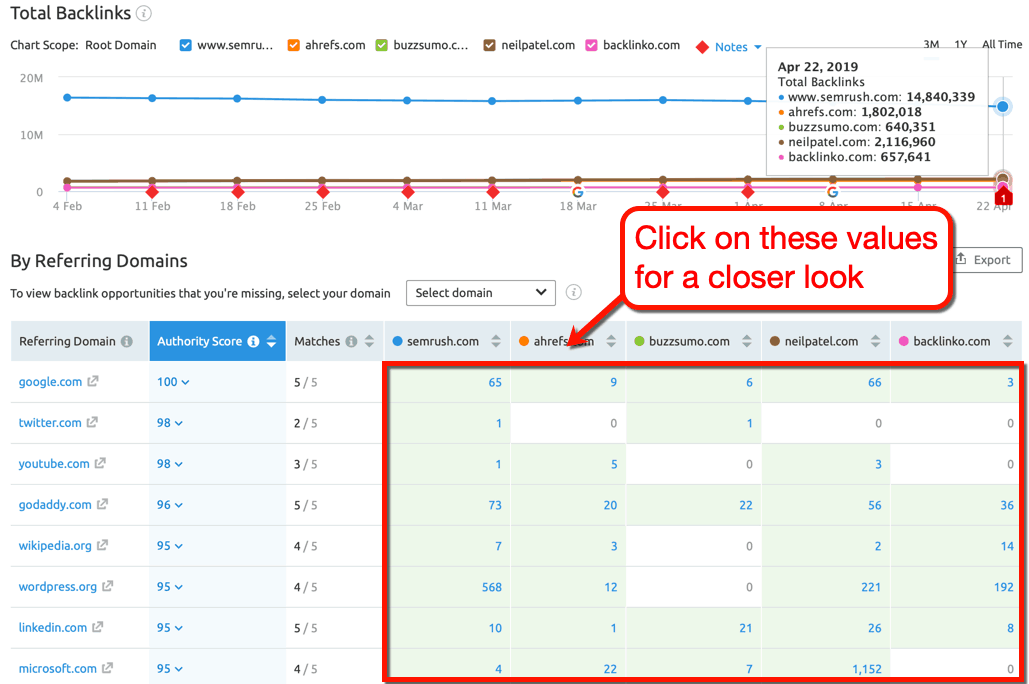Click the info icon beside the Select domain dropdown
The width and height of the screenshot is (1029, 684).
573,292
